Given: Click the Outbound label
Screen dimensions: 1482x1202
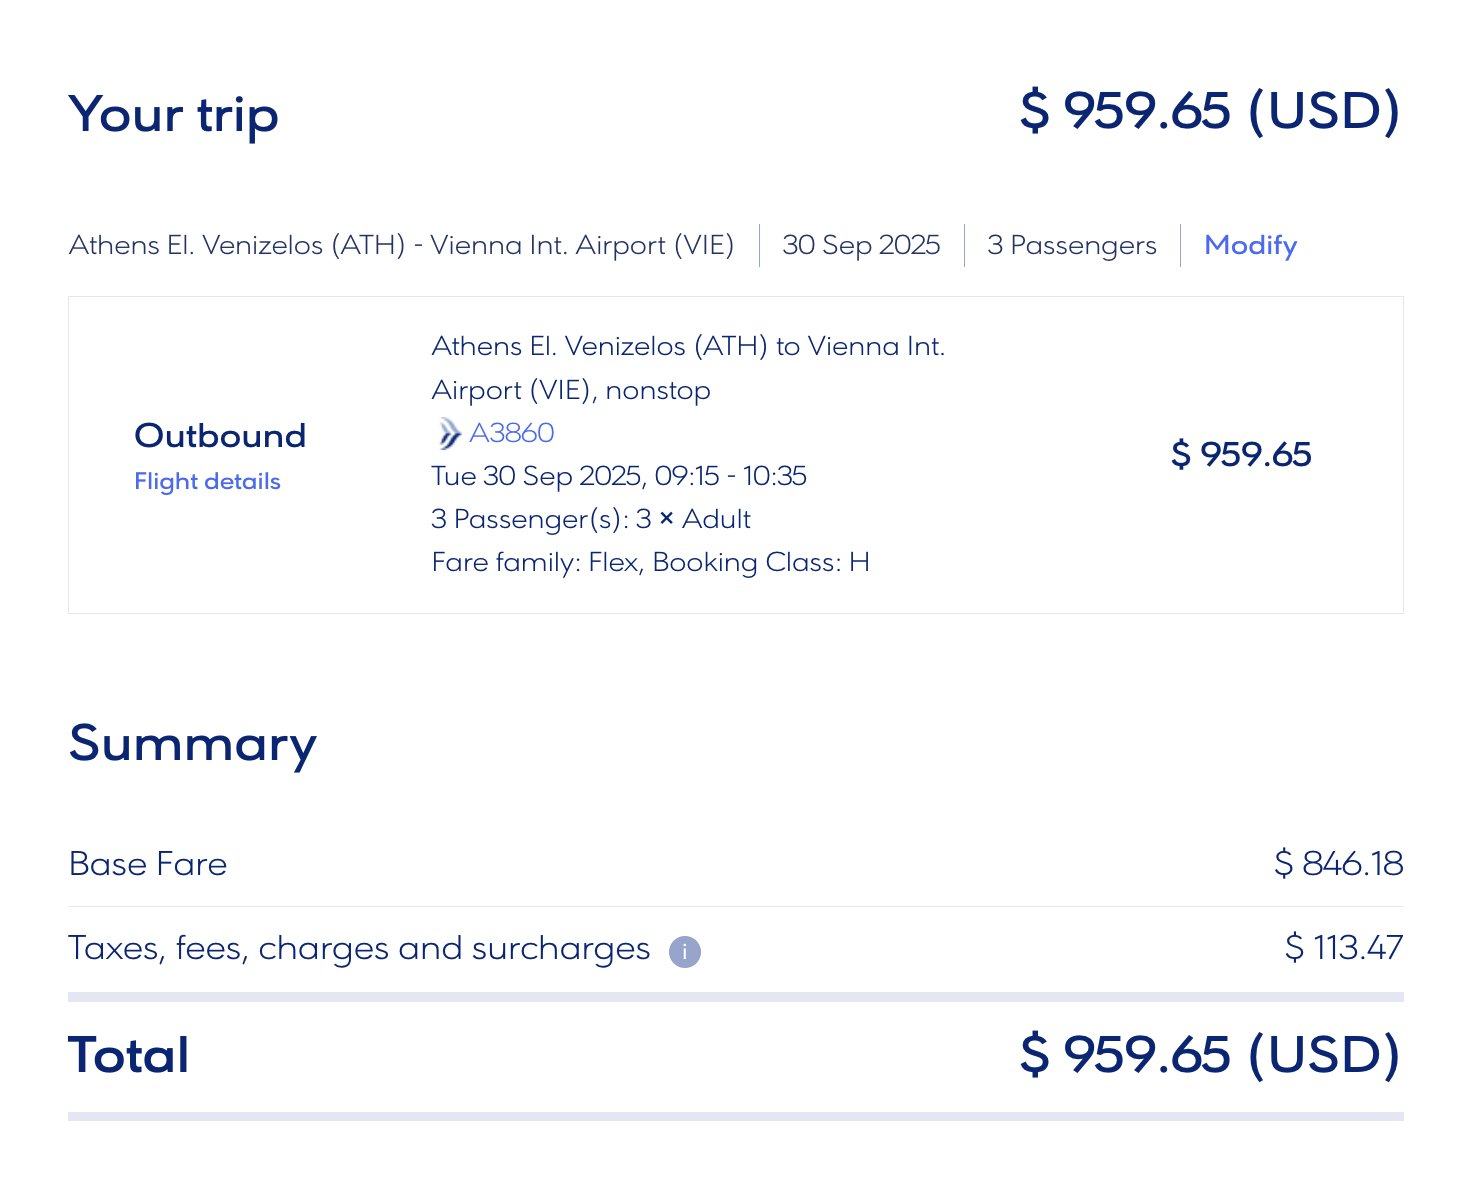Looking at the screenshot, I should (x=220, y=436).
